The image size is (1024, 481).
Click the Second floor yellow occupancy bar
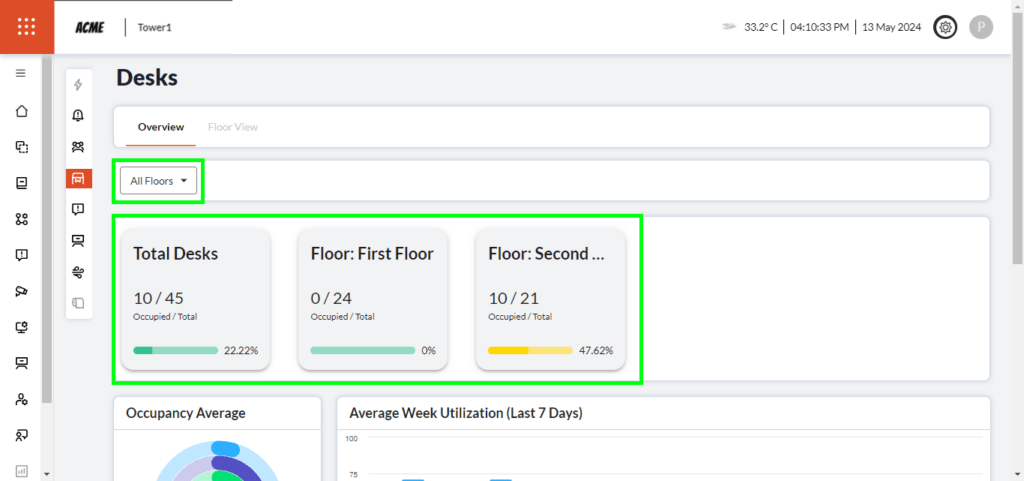click(x=530, y=351)
